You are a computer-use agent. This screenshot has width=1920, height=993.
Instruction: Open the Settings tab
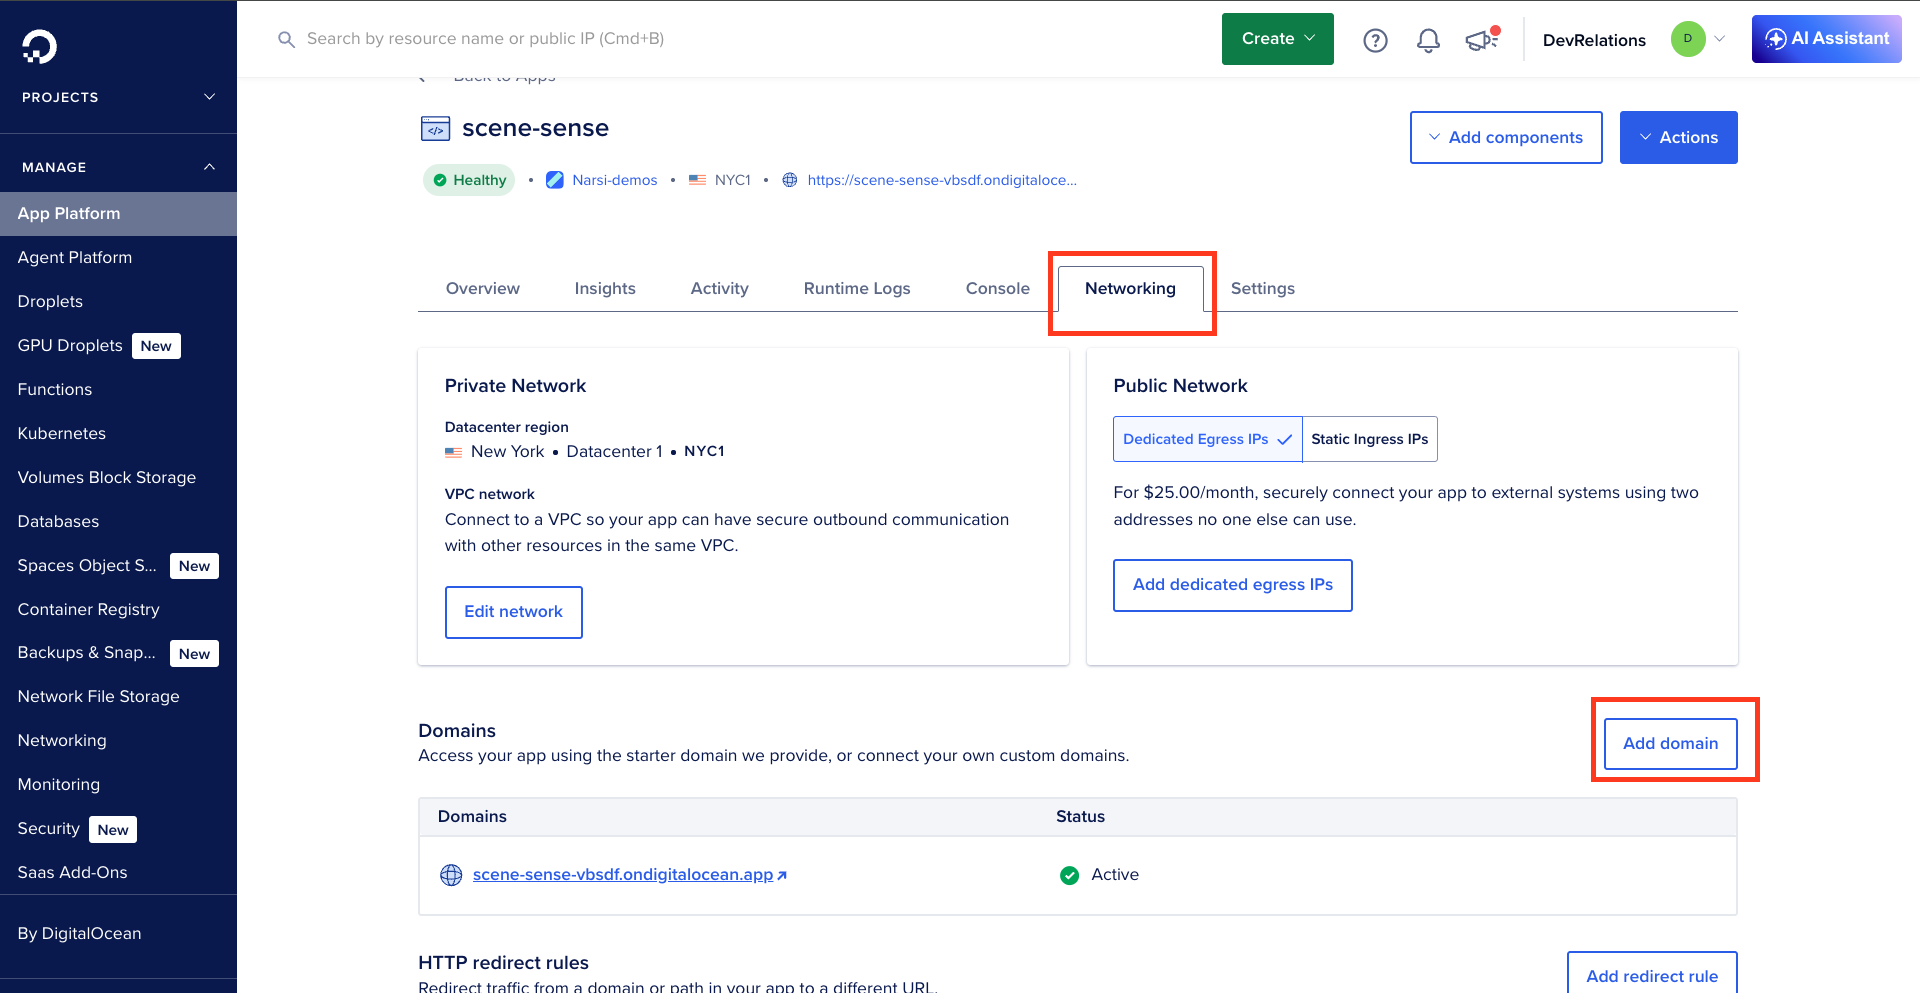1262,288
